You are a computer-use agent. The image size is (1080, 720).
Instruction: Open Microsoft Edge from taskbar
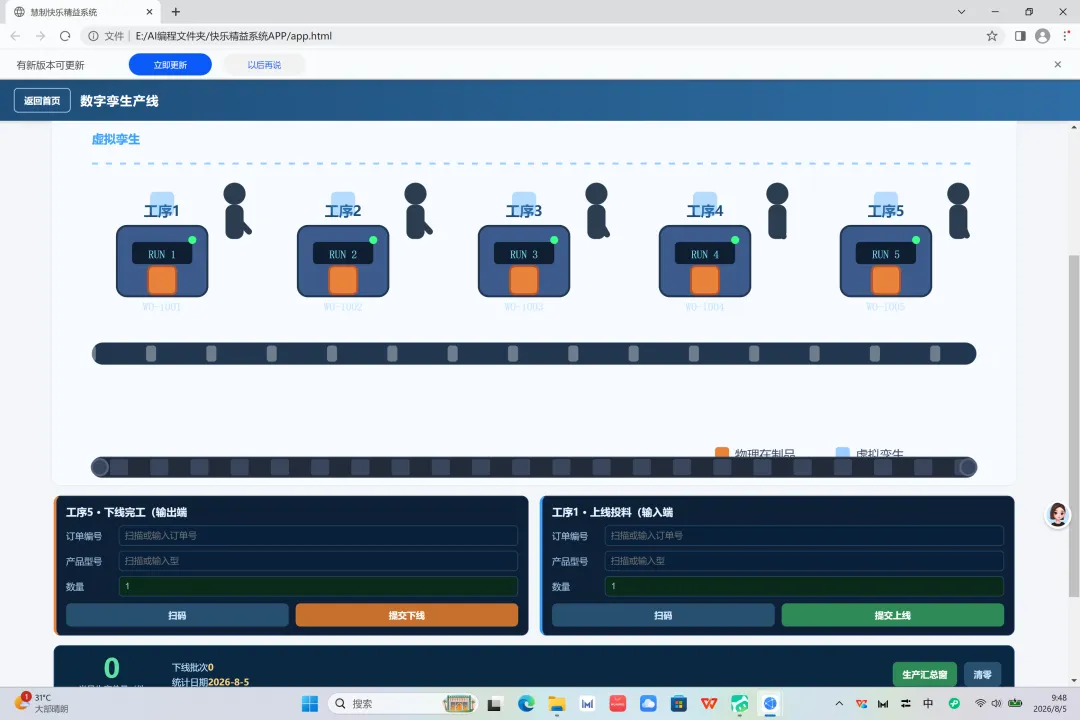click(526, 703)
